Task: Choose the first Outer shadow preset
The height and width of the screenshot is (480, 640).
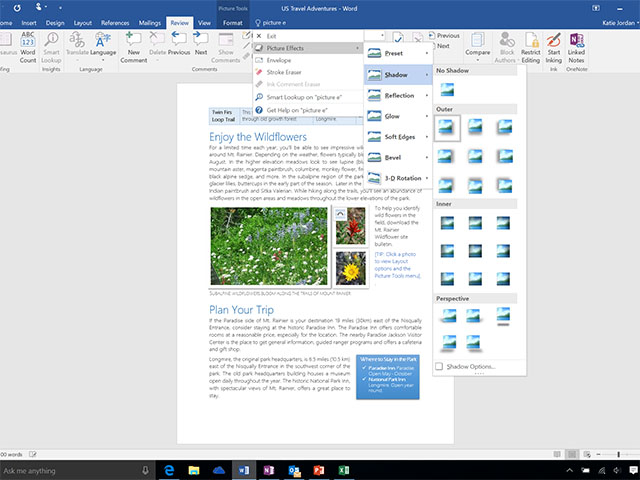Action: 447,128
